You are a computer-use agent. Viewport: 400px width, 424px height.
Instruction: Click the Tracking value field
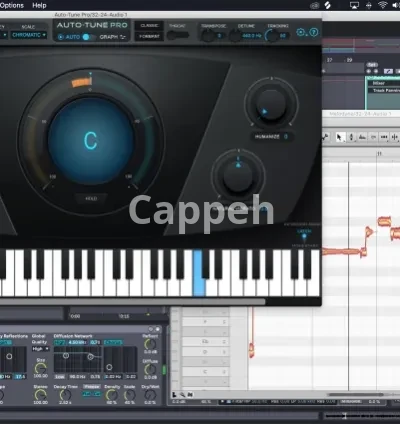tap(283, 35)
